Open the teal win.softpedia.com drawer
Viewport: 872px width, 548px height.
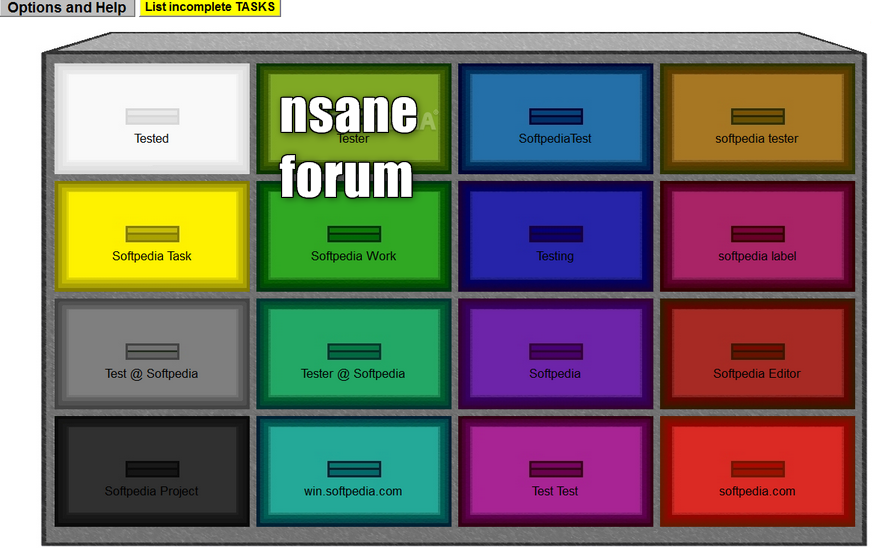pos(354,471)
